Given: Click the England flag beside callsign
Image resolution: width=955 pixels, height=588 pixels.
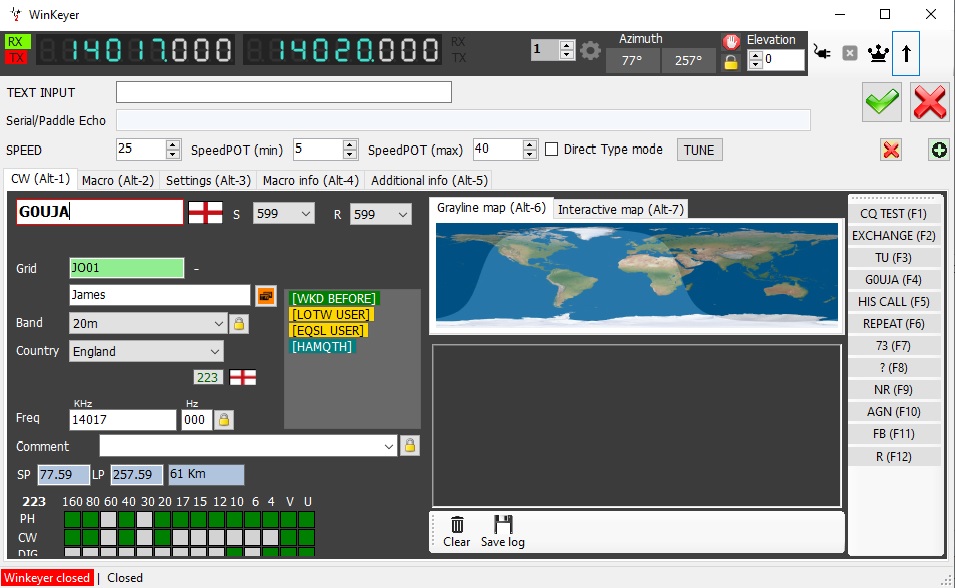Looking at the screenshot, I should click(x=206, y=213).
